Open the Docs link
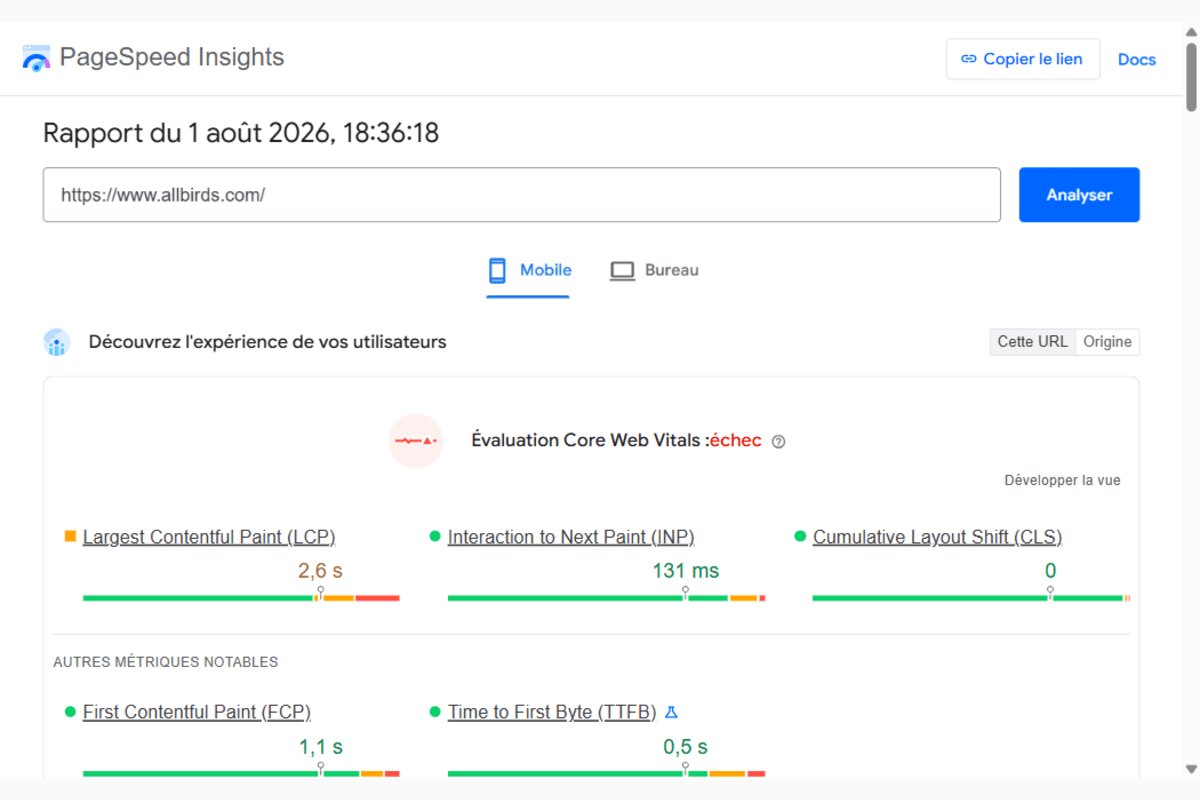The height and width of the screenshot is (800, 1200). click(x=1137, y=59)
